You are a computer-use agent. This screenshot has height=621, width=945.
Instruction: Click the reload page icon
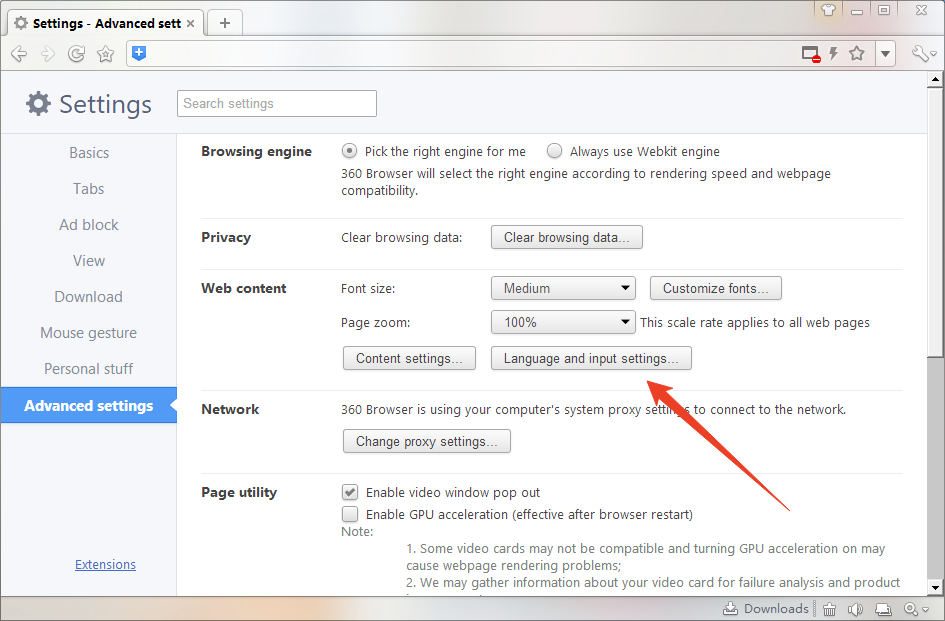pos(76,54)
